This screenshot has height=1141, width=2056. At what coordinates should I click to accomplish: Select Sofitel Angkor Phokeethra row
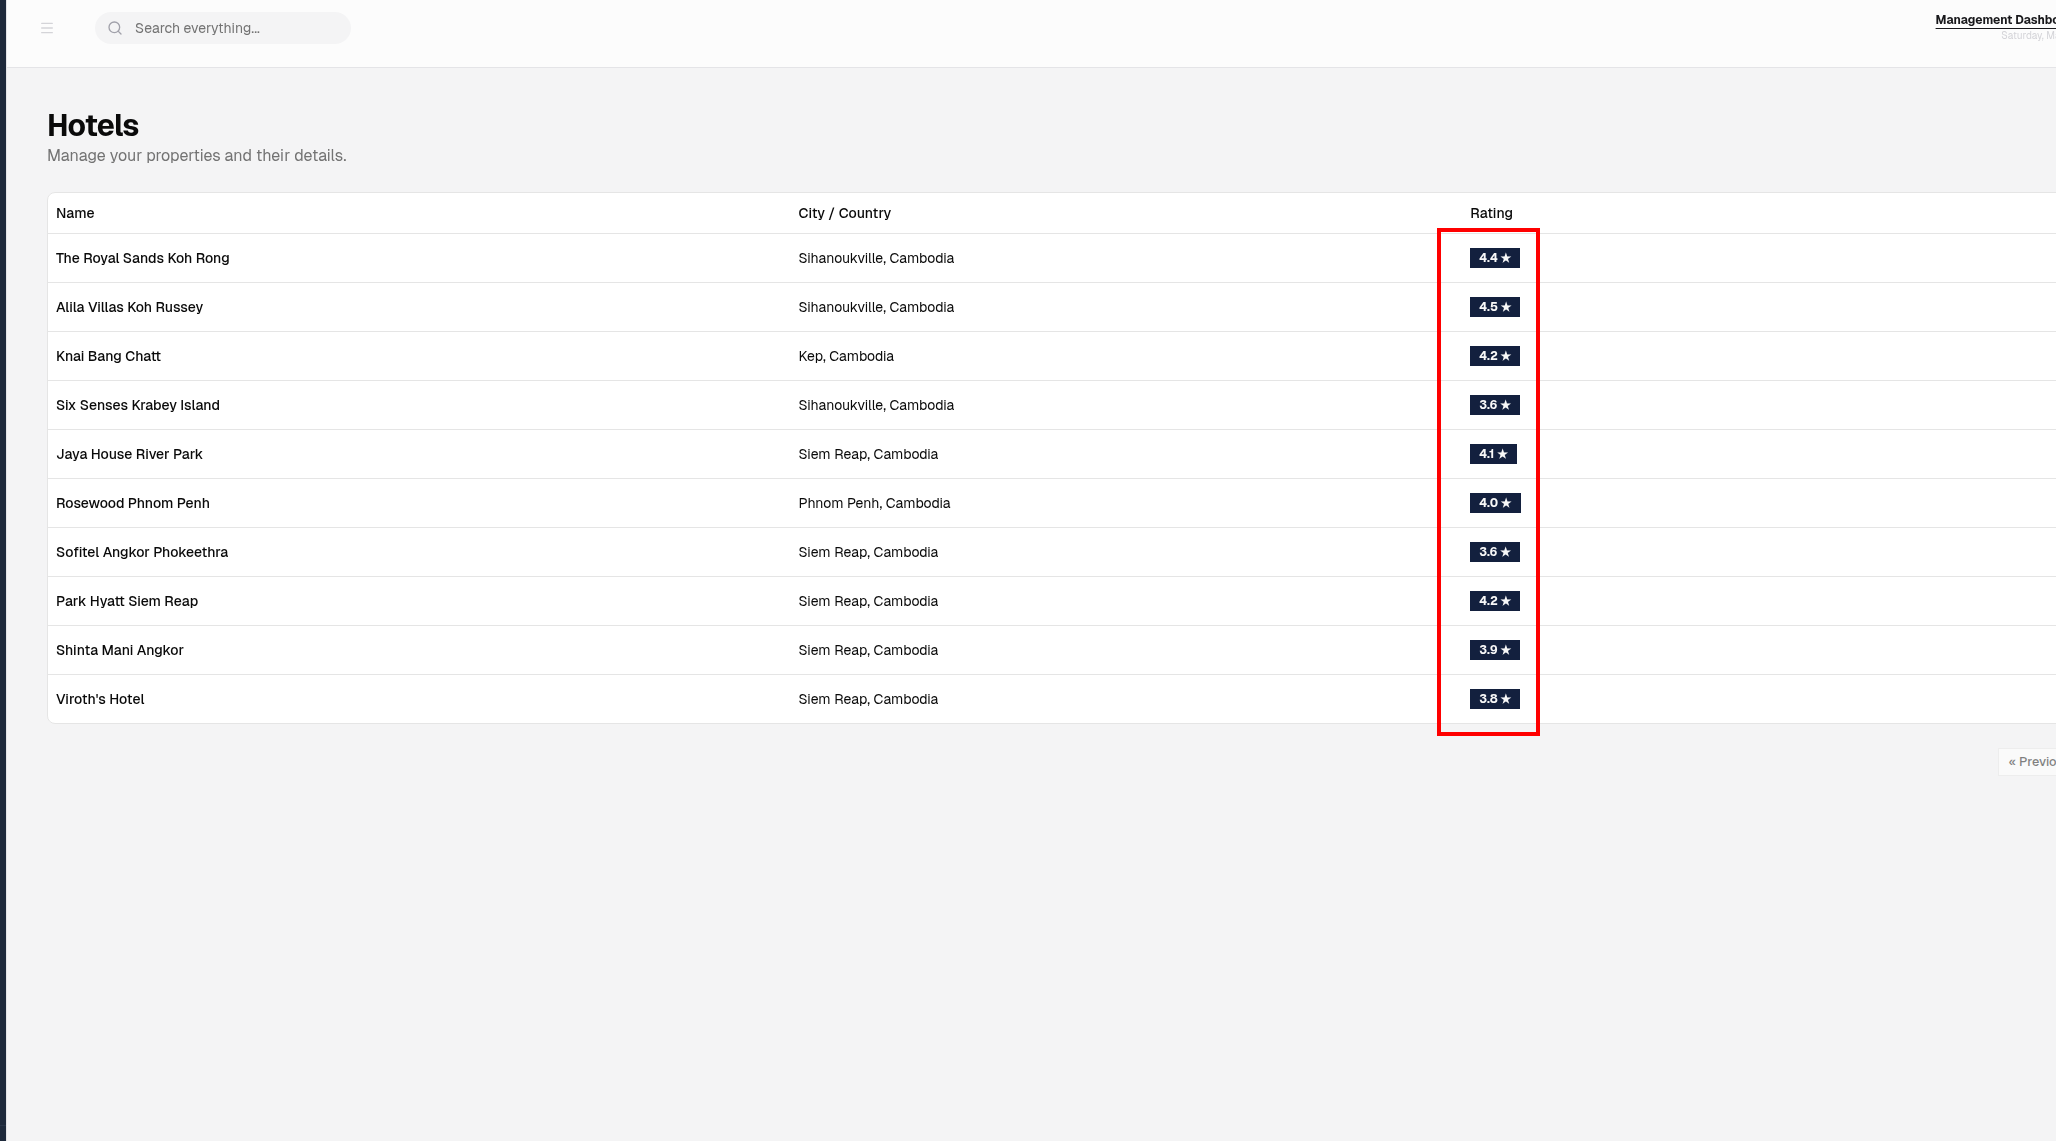pos(142,552)
